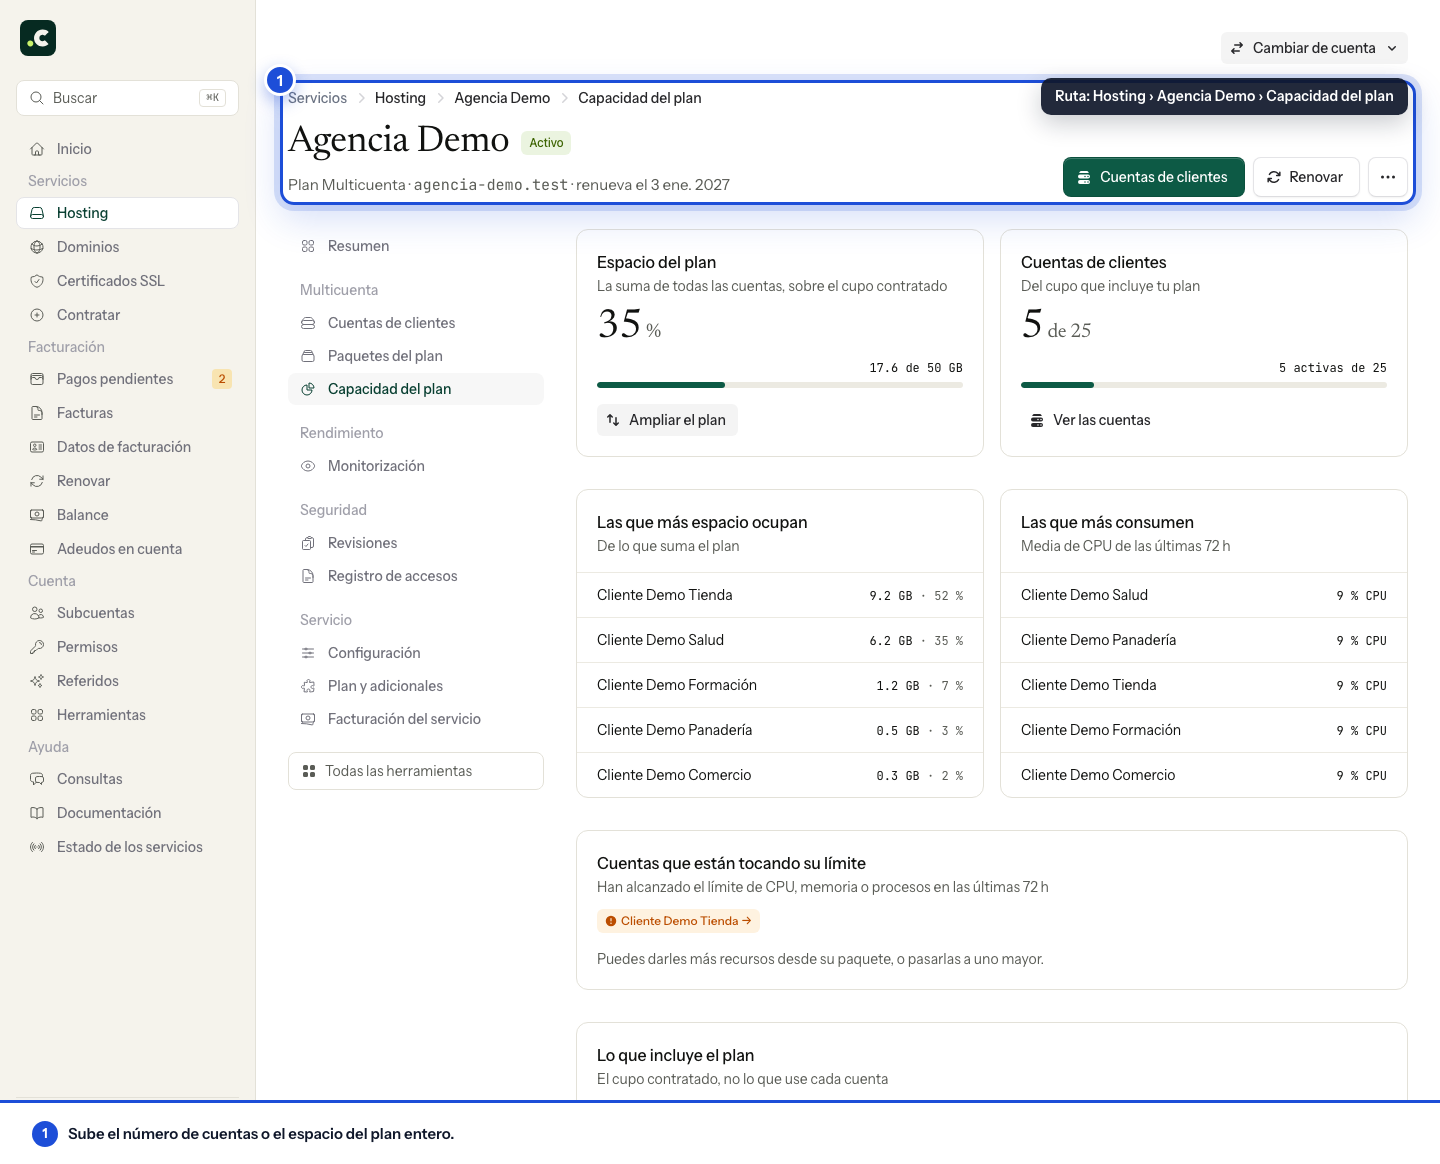Click the Subcuentas people icon
This screenshot has height=1164, width=1440.
tap(37, 613)
